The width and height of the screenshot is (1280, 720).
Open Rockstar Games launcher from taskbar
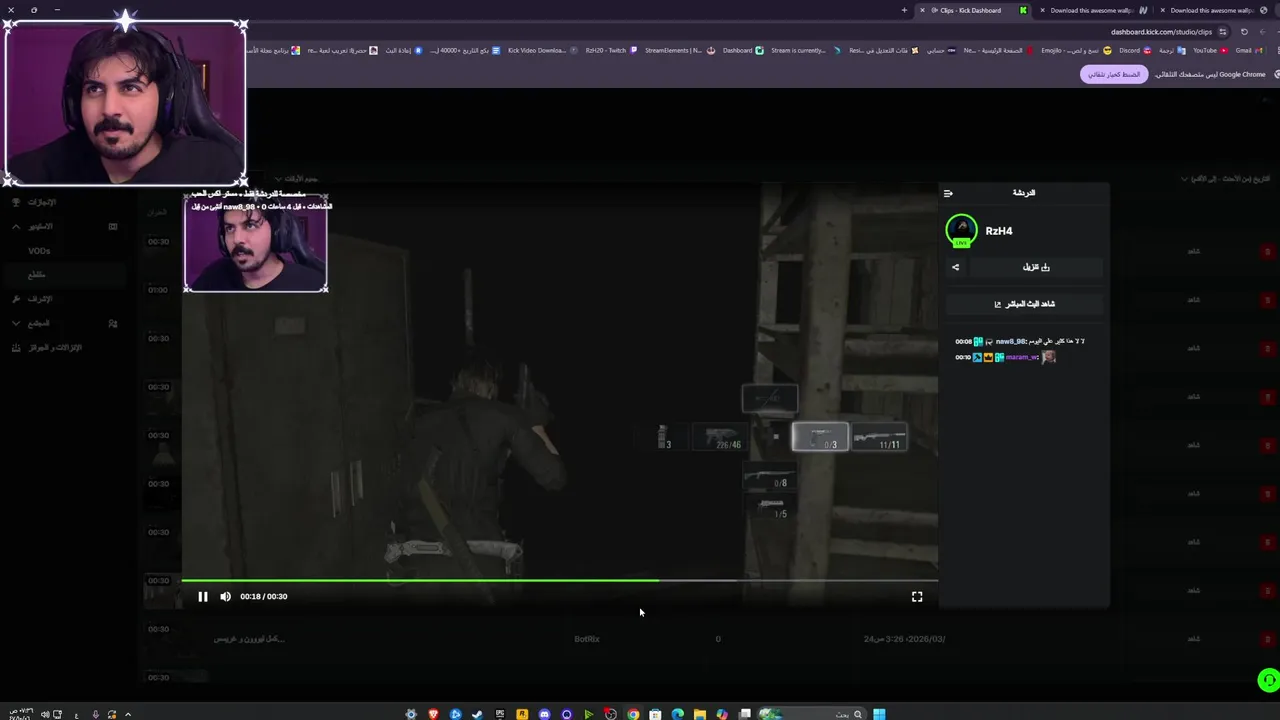tap(522, 713)
